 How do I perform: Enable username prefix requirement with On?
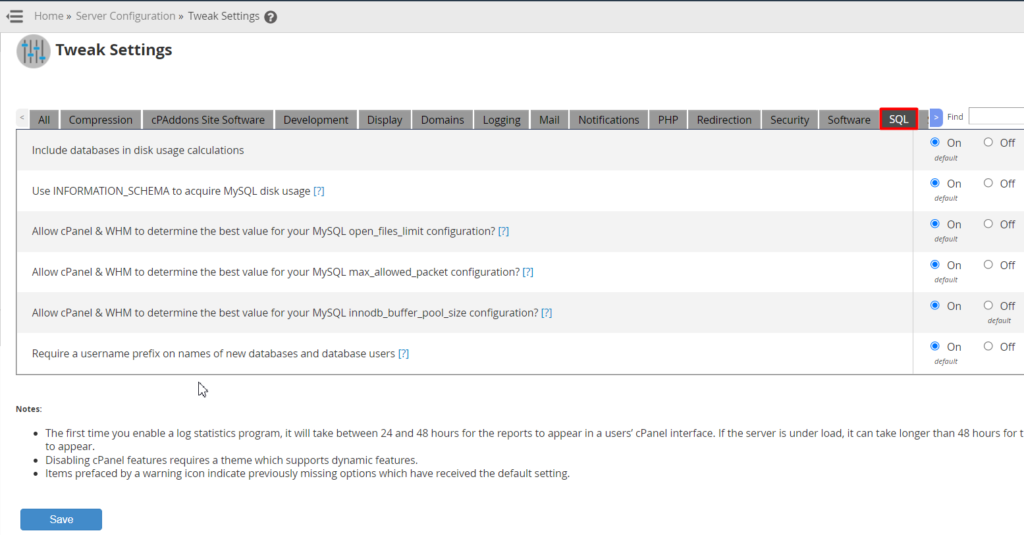[935, 346]
